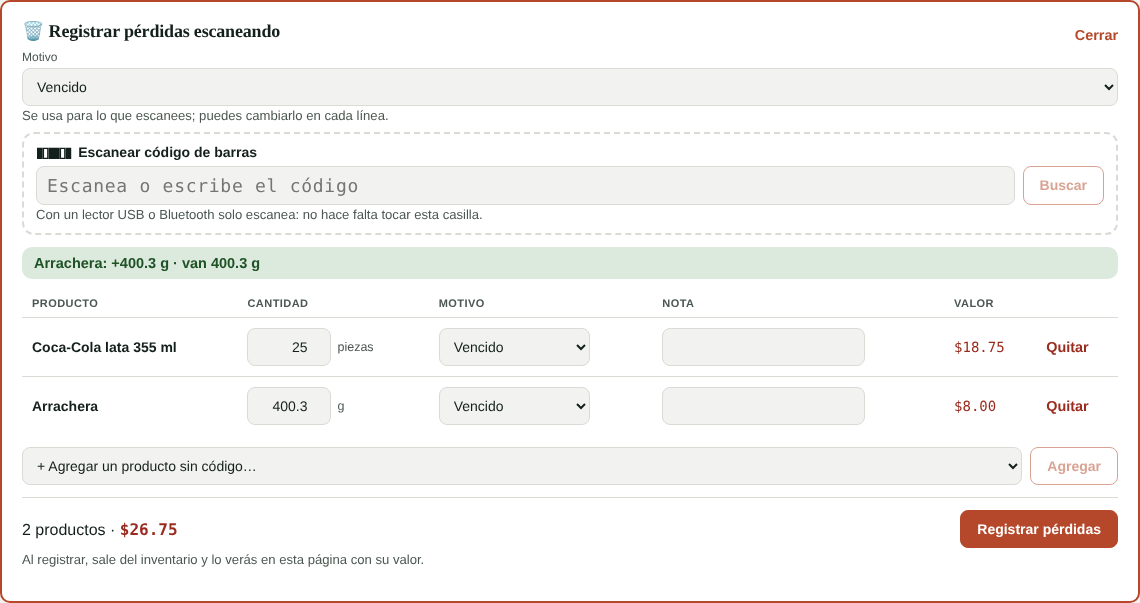Open the Motivo dropdown for Coca-Cola row
The image size is (1140, 603).
514,347
